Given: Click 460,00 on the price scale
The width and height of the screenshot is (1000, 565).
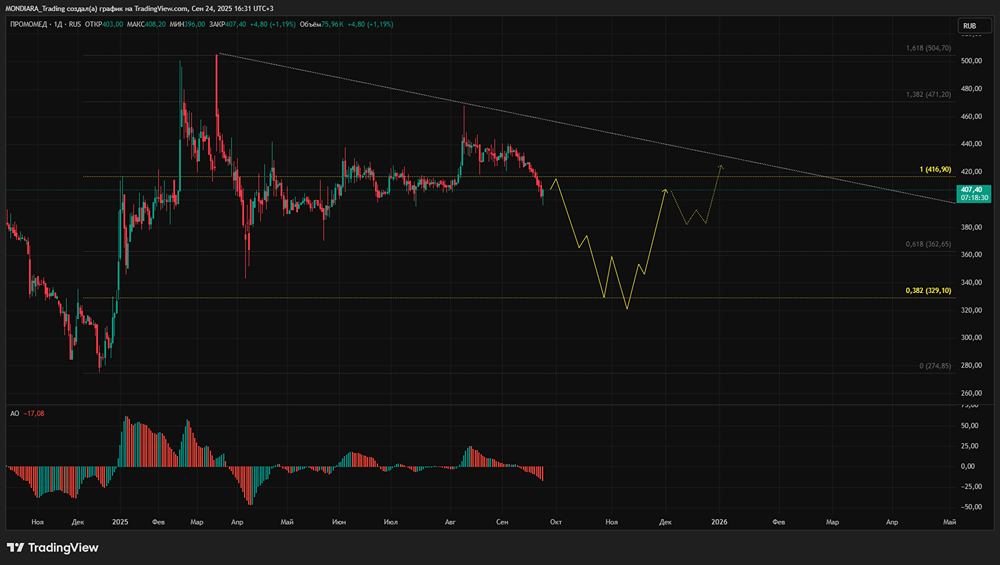Looking at the screenshot, I should (971, 116).
